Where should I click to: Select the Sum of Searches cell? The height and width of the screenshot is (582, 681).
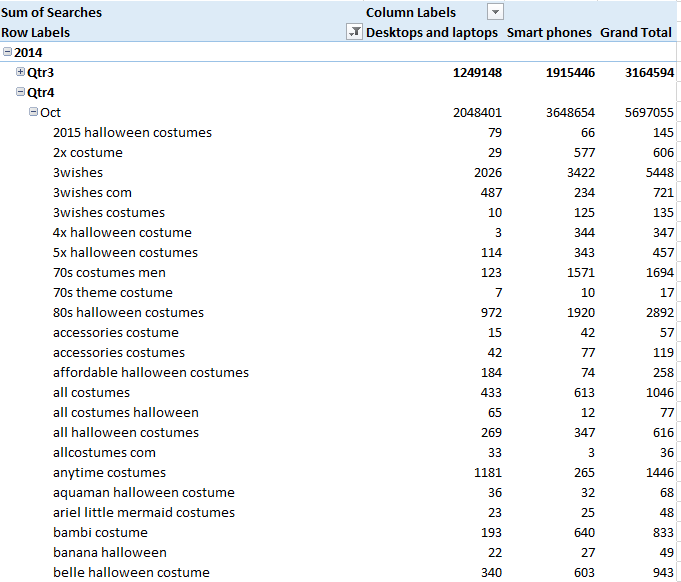pyautogui.click(x=51, y=12)
